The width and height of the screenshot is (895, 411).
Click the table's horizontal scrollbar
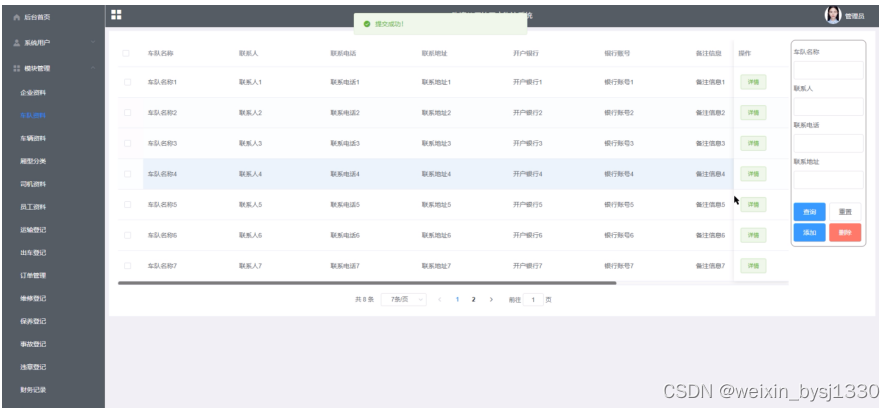[x=367, y=283]
